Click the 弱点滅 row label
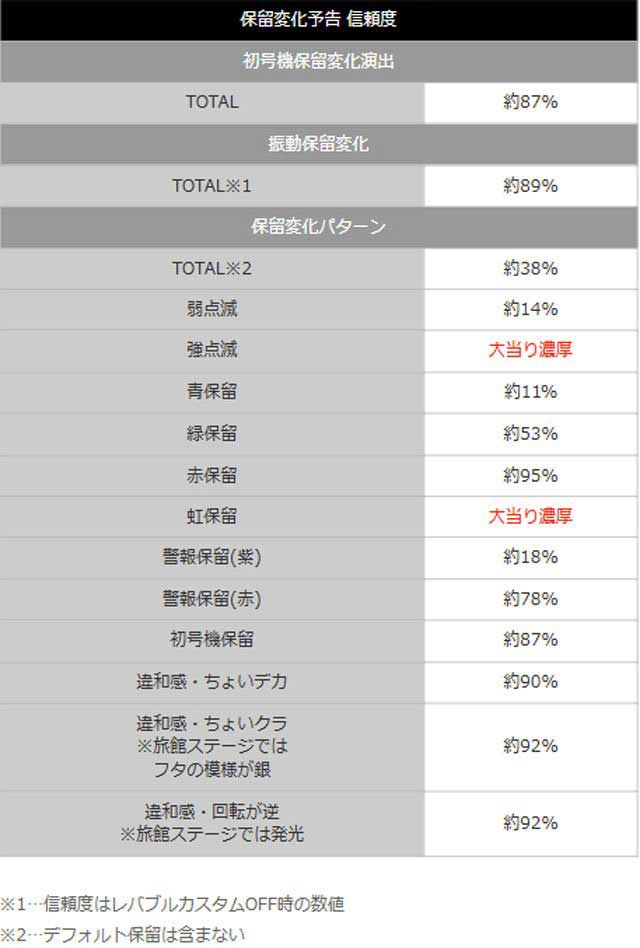 coord(211,309)
